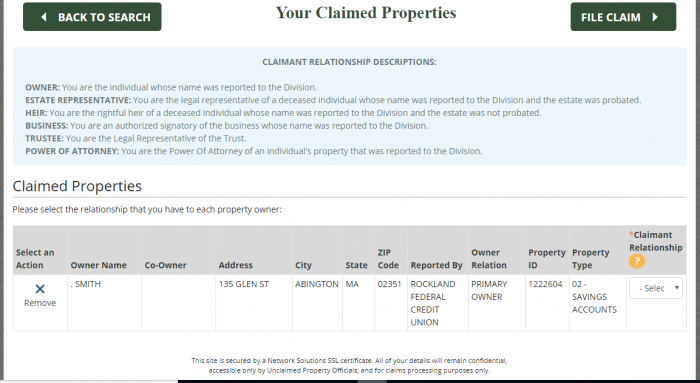Click the Co-Owner column header
The width and height of the screenshot is (700, 383).
165,265
